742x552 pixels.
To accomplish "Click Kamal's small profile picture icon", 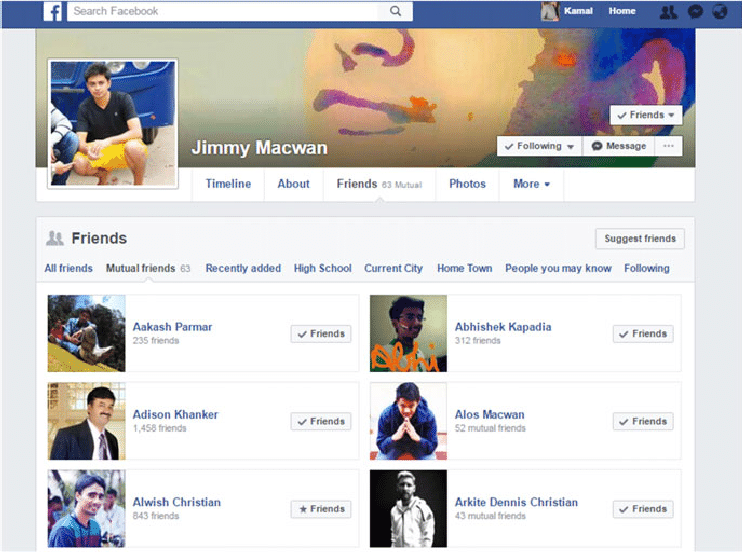I will click(x=550, y=11).
